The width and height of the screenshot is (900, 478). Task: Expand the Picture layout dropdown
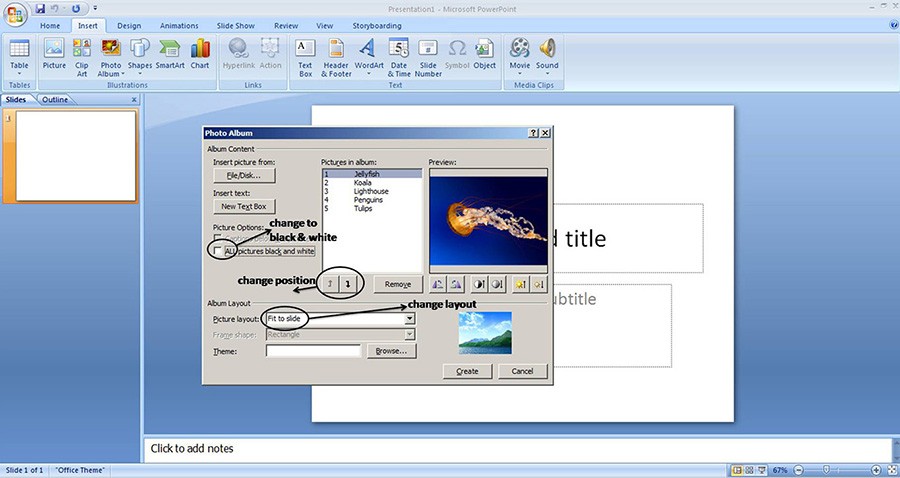point(410,319)
